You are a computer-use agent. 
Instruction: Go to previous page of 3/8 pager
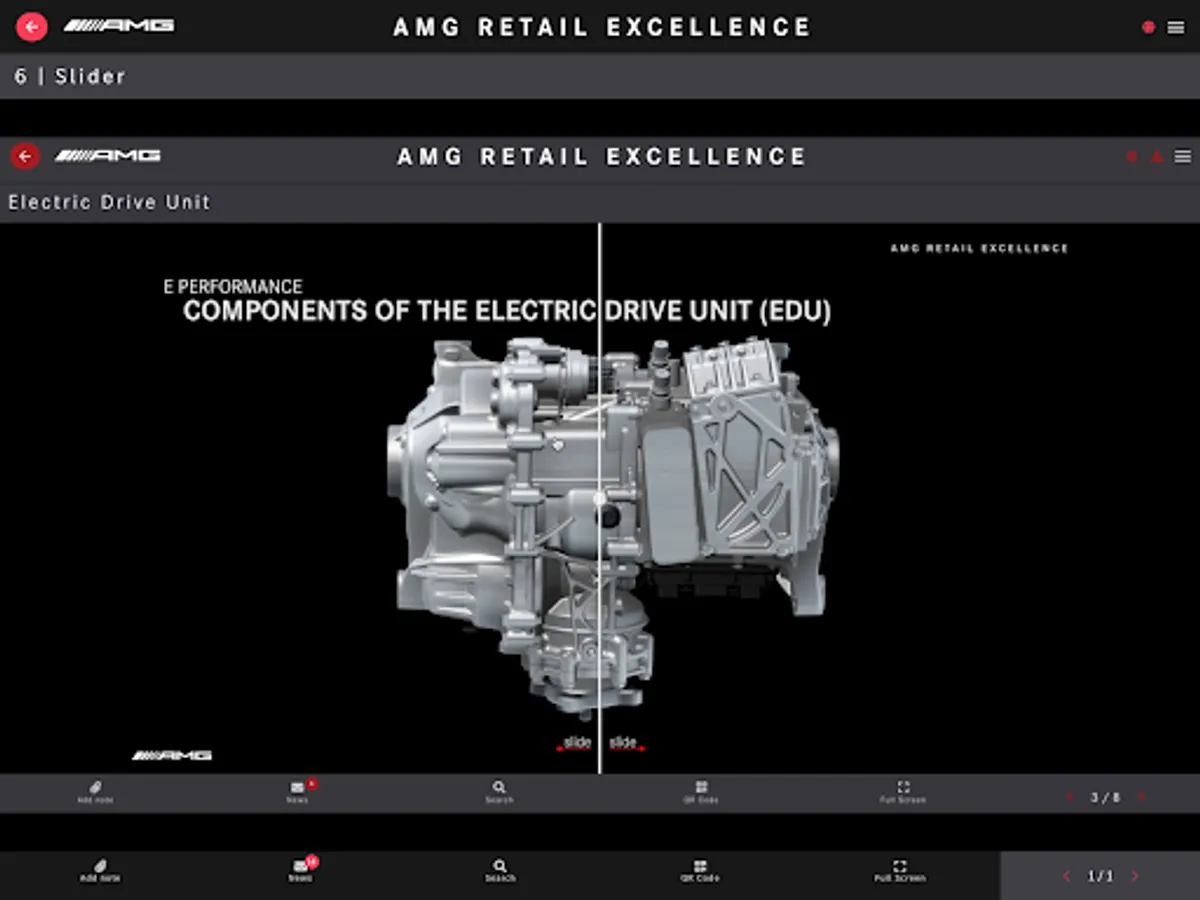[1070, 797]
